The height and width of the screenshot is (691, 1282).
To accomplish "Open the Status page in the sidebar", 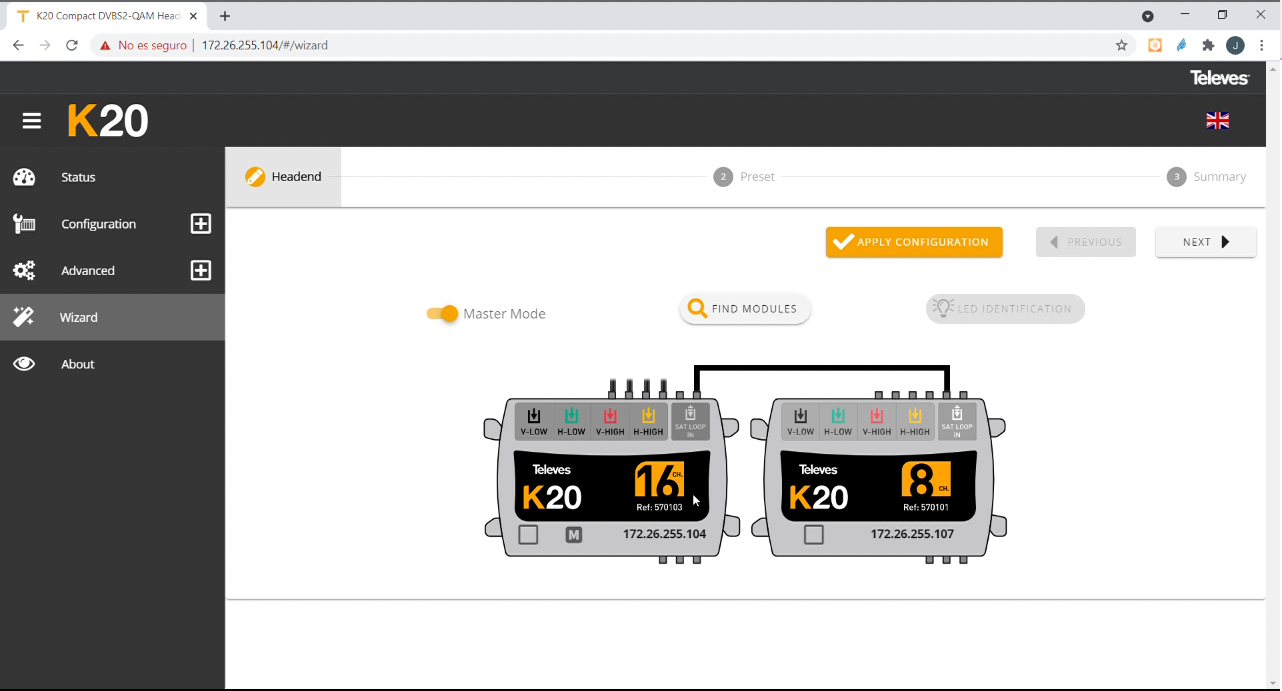I will 78,177.
